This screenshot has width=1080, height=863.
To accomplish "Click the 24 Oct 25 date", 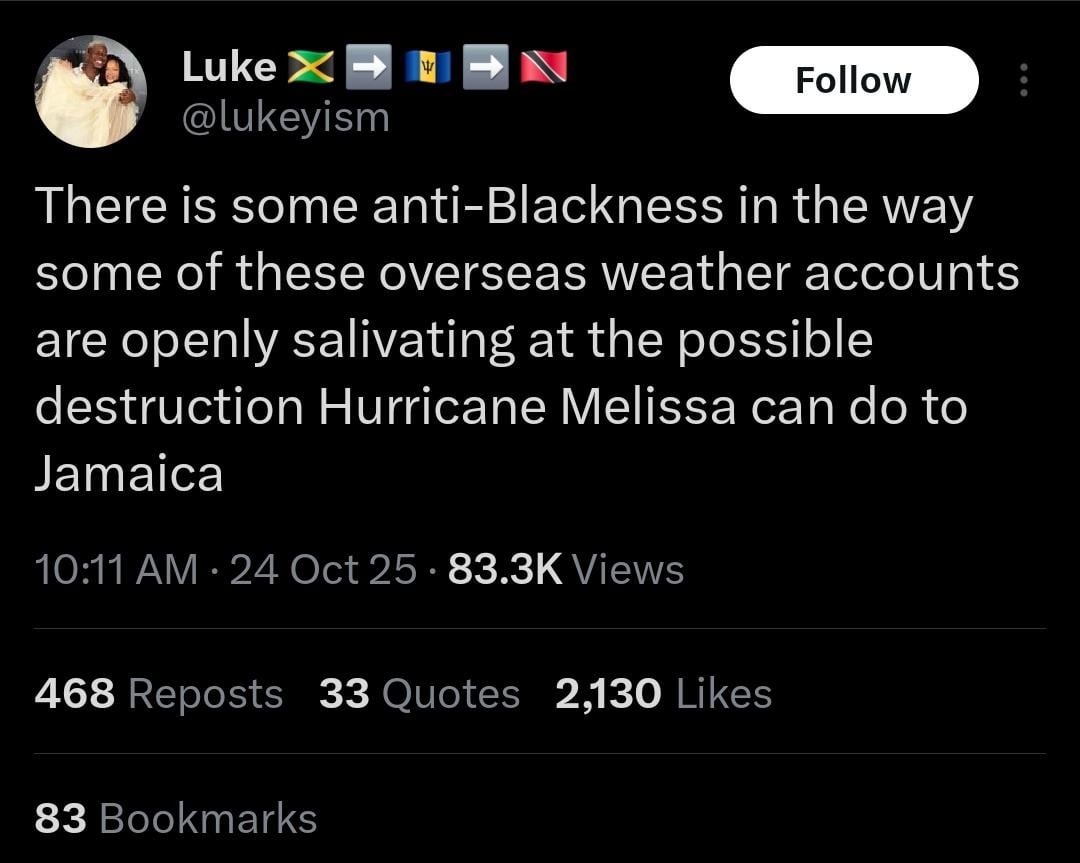I will 323,569.
